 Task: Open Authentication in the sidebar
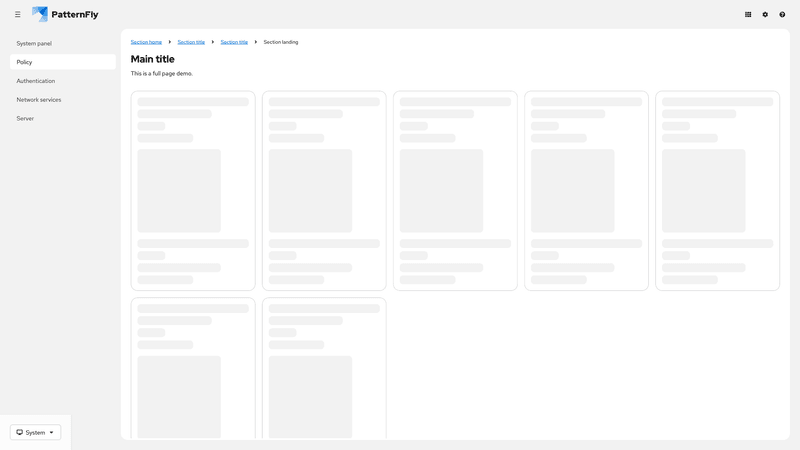(36, 81)
